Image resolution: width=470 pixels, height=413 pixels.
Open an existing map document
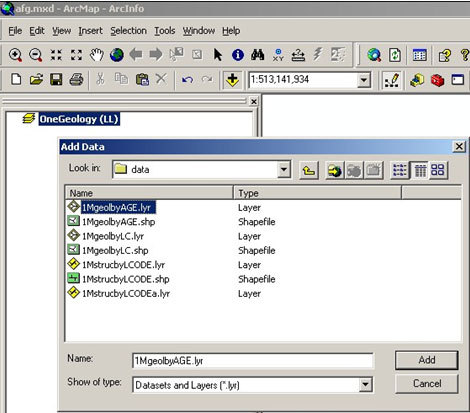click(x=36, y=80)
